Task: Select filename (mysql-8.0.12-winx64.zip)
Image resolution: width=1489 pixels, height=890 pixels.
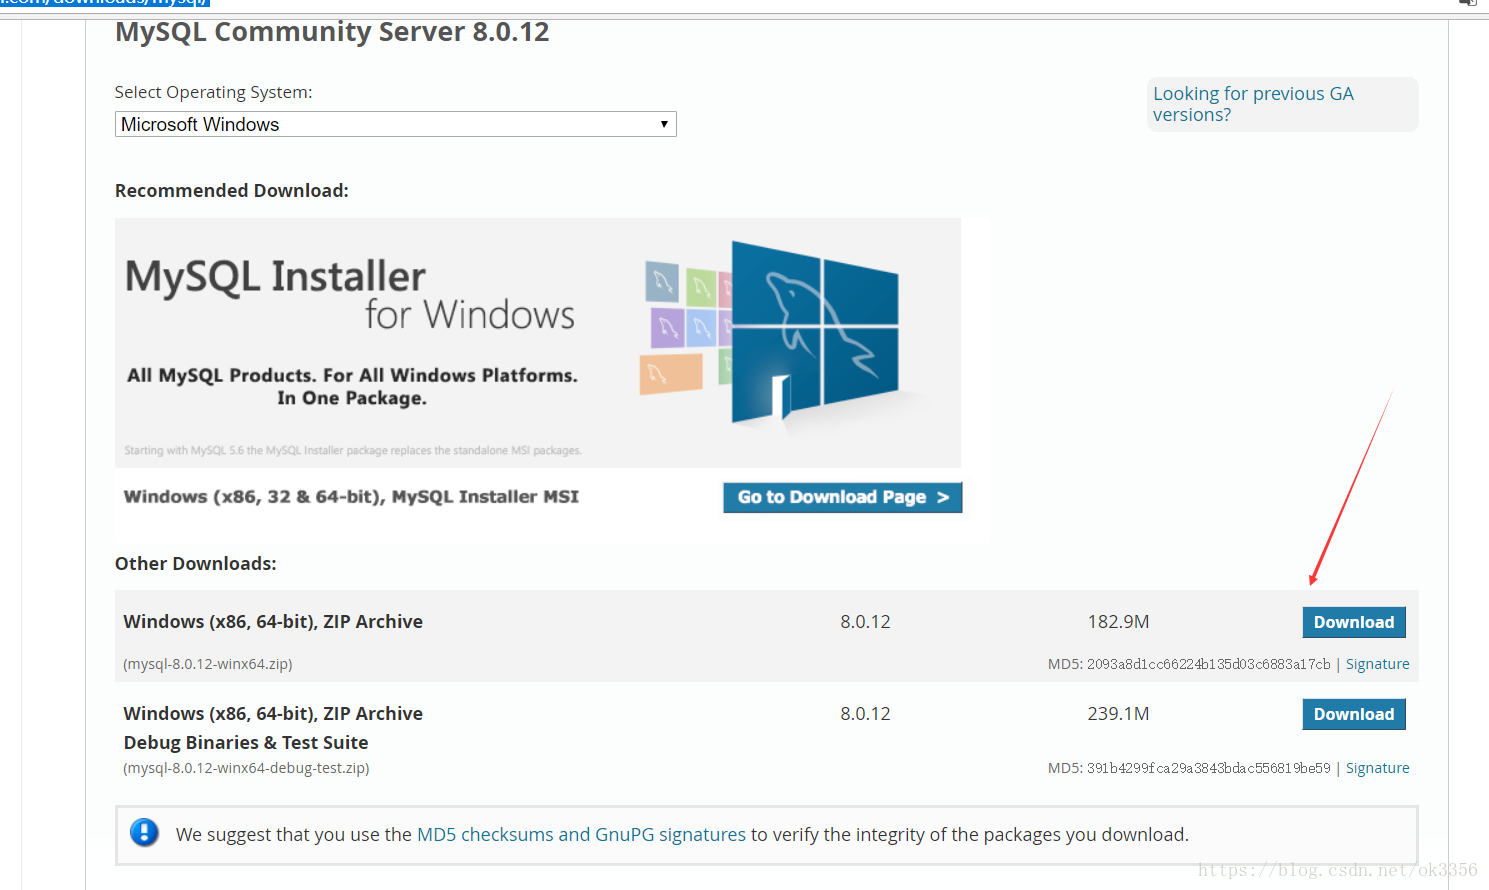Action: point(208,664)
